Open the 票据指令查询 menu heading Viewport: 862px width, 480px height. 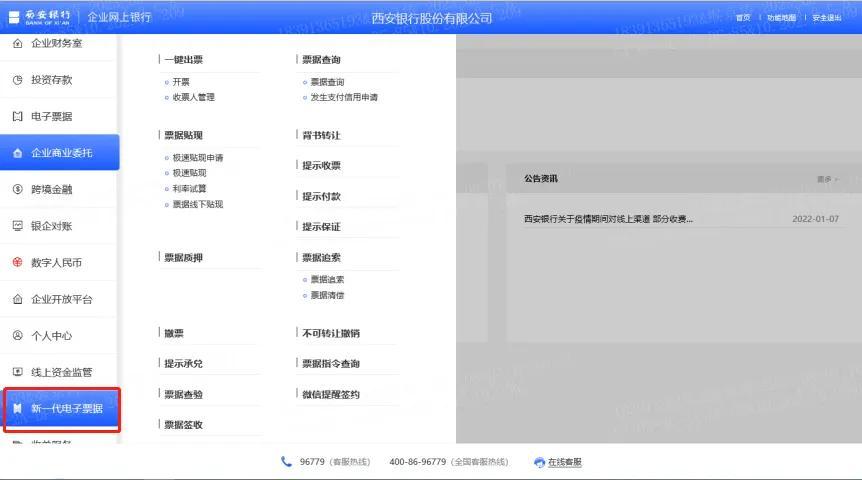[x=331, y=363]
